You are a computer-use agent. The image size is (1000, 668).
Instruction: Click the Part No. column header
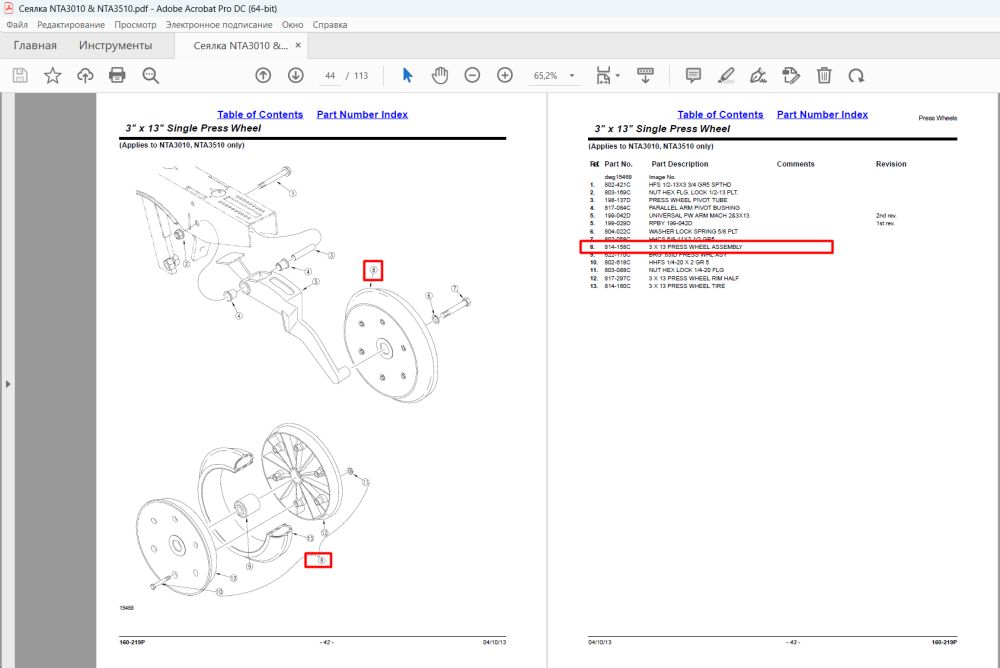coord(618,164)
